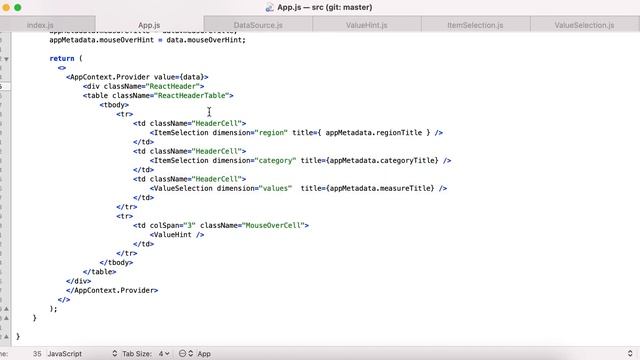Viewport: 640px width, 360px height.
Task: Click the 'Tab Size:' label in status bar
Action: [137, 353]
